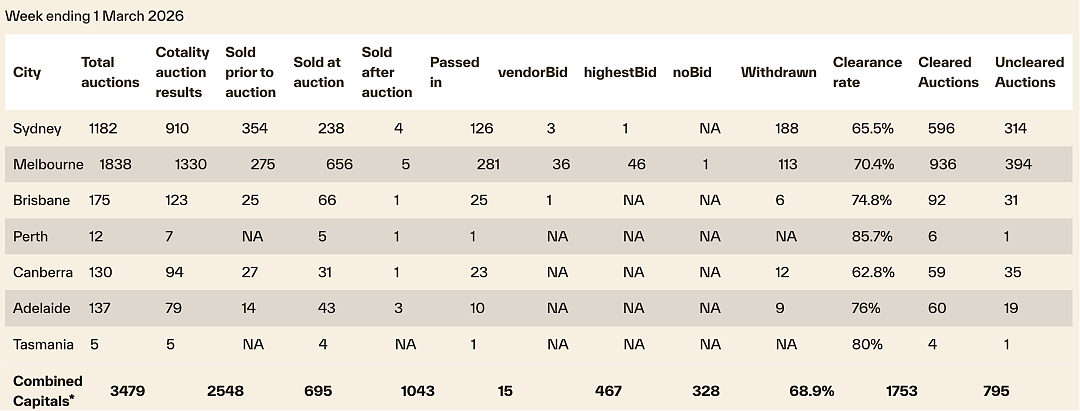Select Melbourne's 1838 total auctions value

point(115,165)
